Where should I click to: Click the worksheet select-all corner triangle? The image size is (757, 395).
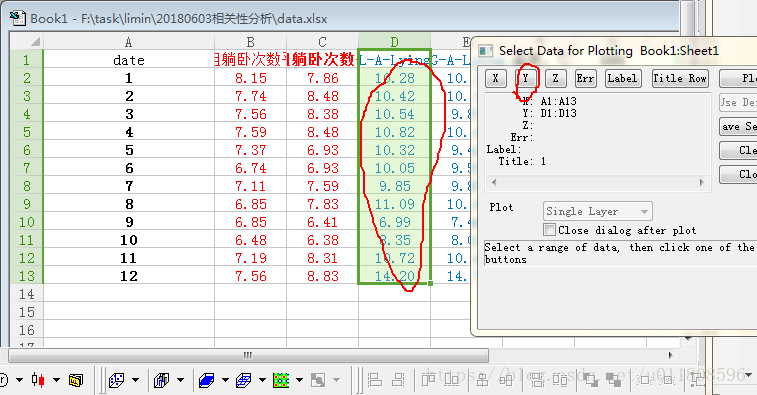[35, 42]
